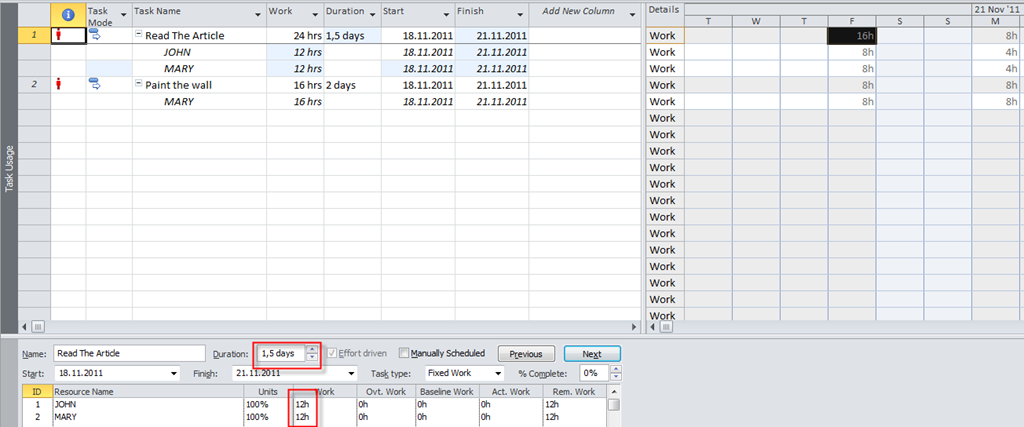The width and height of the screenshot is (1024, 427).
Task: Open the Task type dropdown
Action: 497,373
